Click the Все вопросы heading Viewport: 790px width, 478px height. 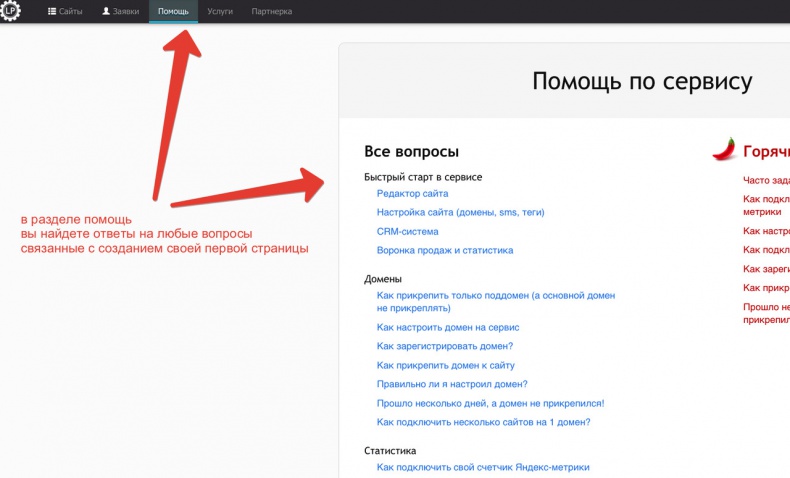(411, 152)
